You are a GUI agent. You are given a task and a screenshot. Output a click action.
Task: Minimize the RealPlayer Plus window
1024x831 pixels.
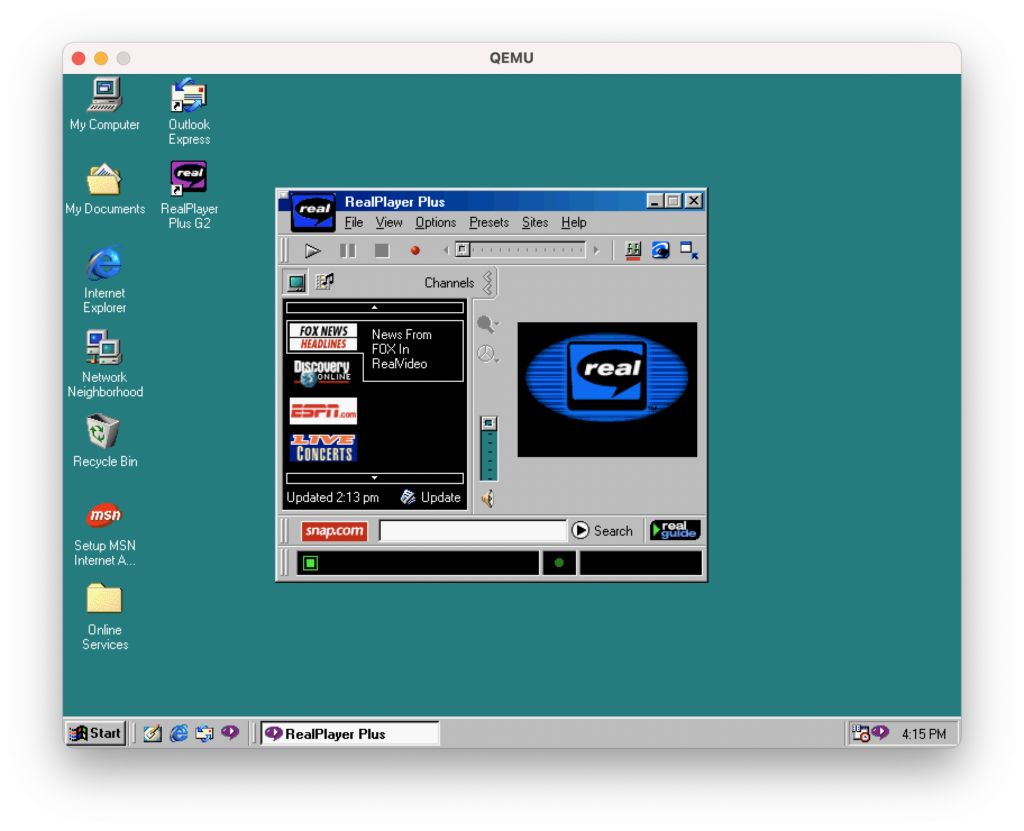[x=654, y=201]
